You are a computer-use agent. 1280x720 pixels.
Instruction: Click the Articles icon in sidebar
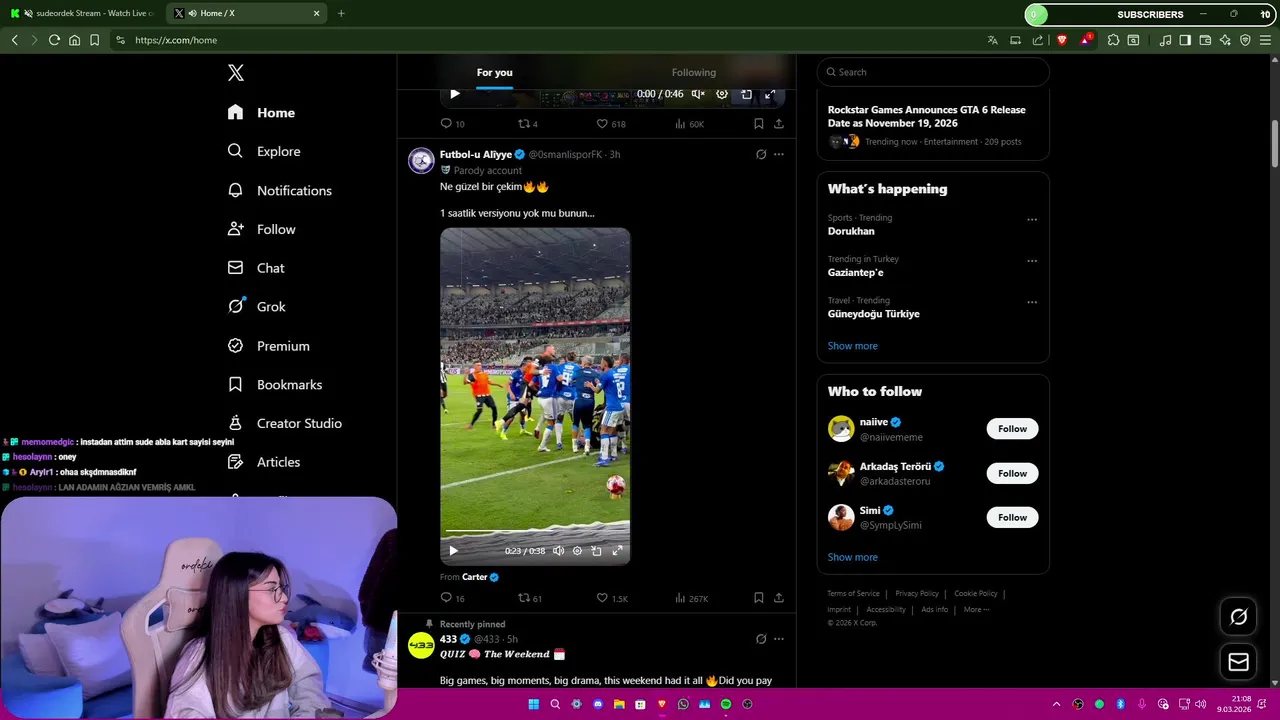pos(235,462)
